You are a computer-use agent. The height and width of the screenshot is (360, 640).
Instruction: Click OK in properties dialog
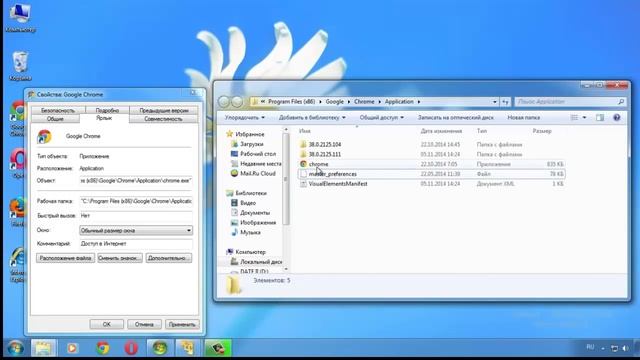[x=107, y=324]
